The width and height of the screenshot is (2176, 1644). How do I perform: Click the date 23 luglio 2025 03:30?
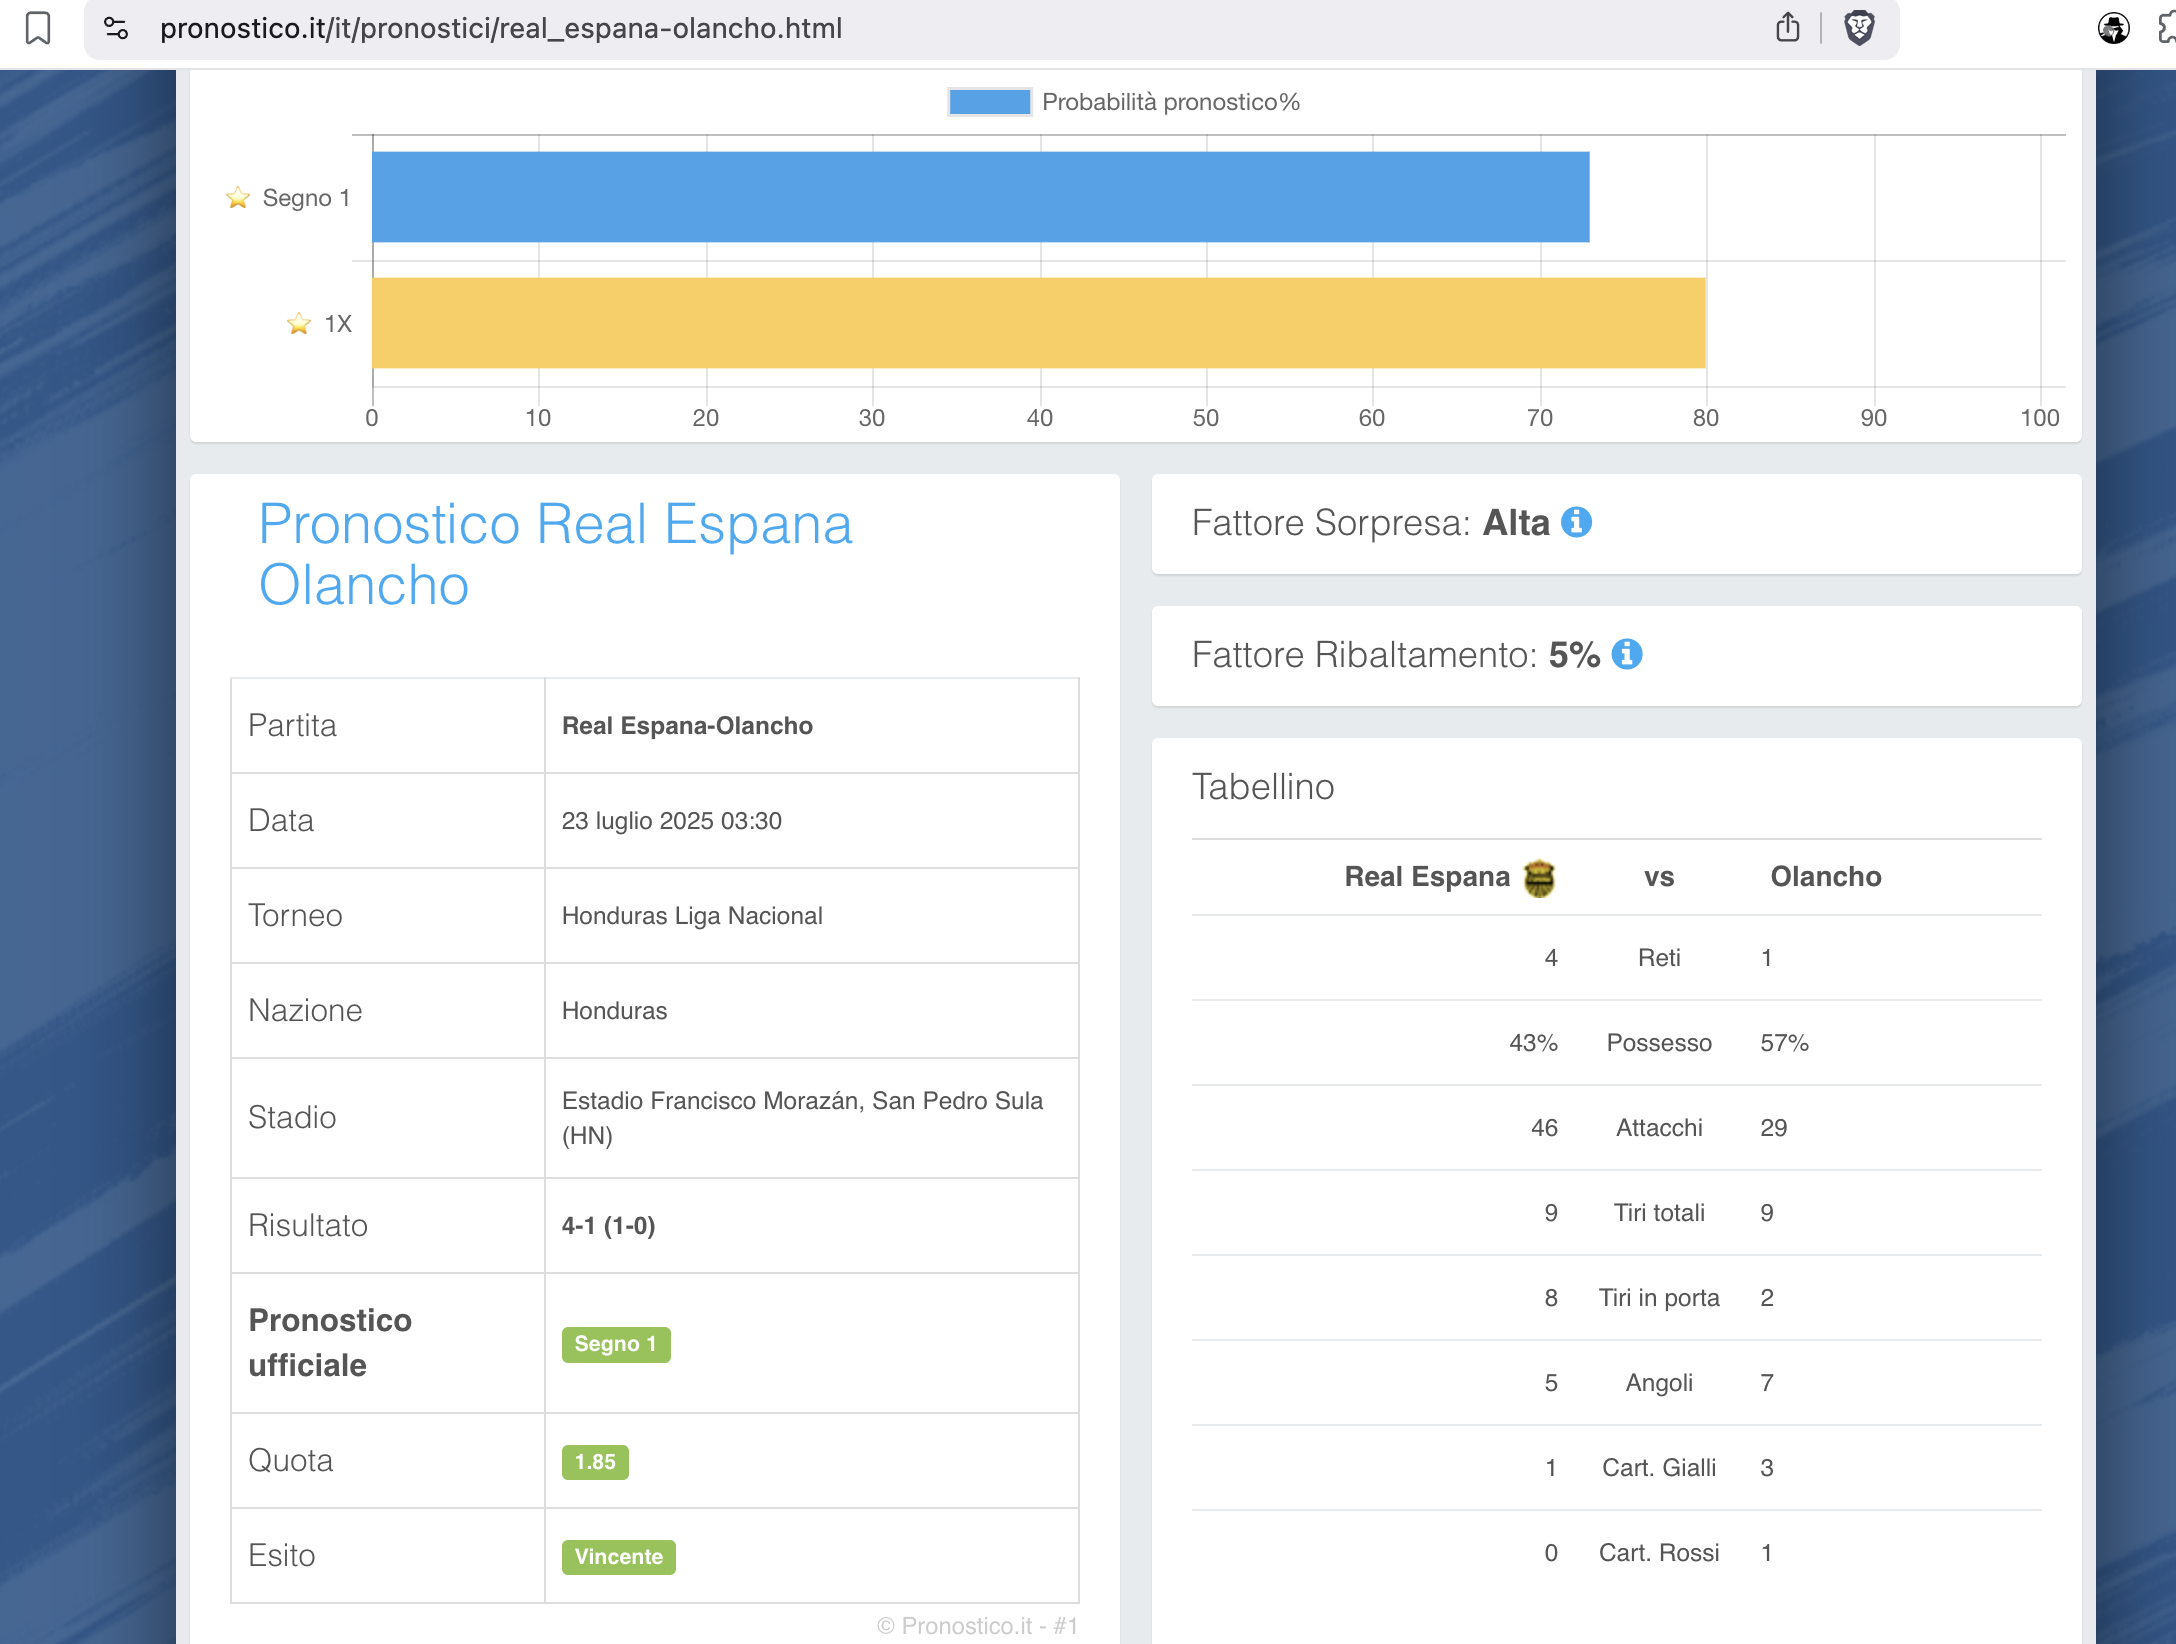pyautogui.click(x=672, y=821)
